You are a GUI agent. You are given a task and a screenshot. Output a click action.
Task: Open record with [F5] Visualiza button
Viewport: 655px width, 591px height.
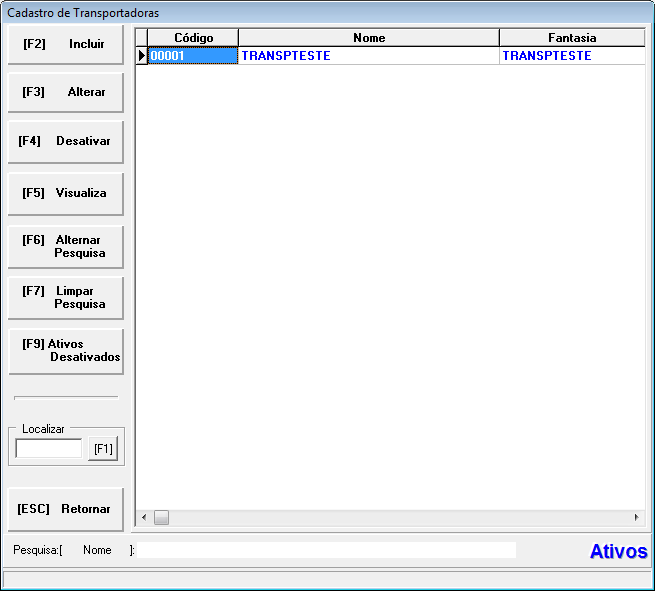pyautogui.click(x=65, y=193)
